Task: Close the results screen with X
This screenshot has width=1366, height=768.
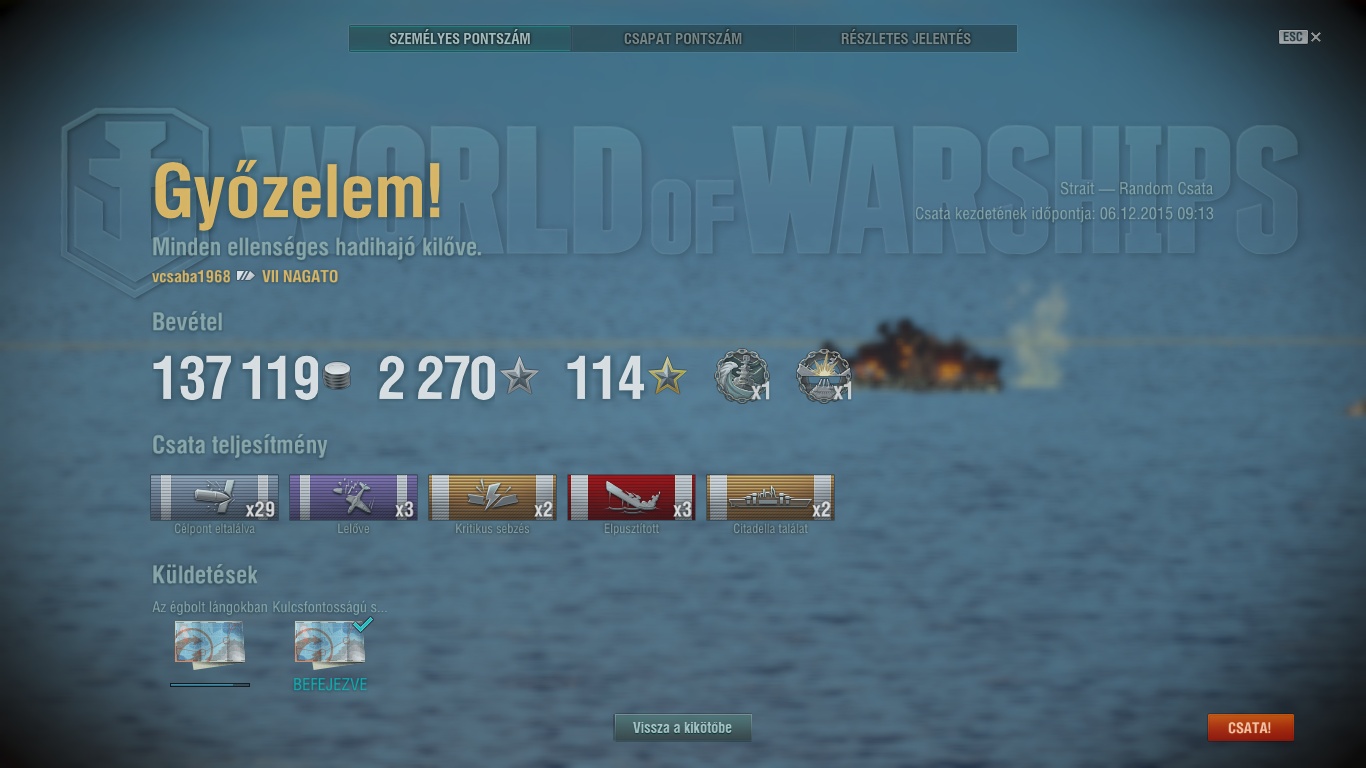Action: 1316,37
